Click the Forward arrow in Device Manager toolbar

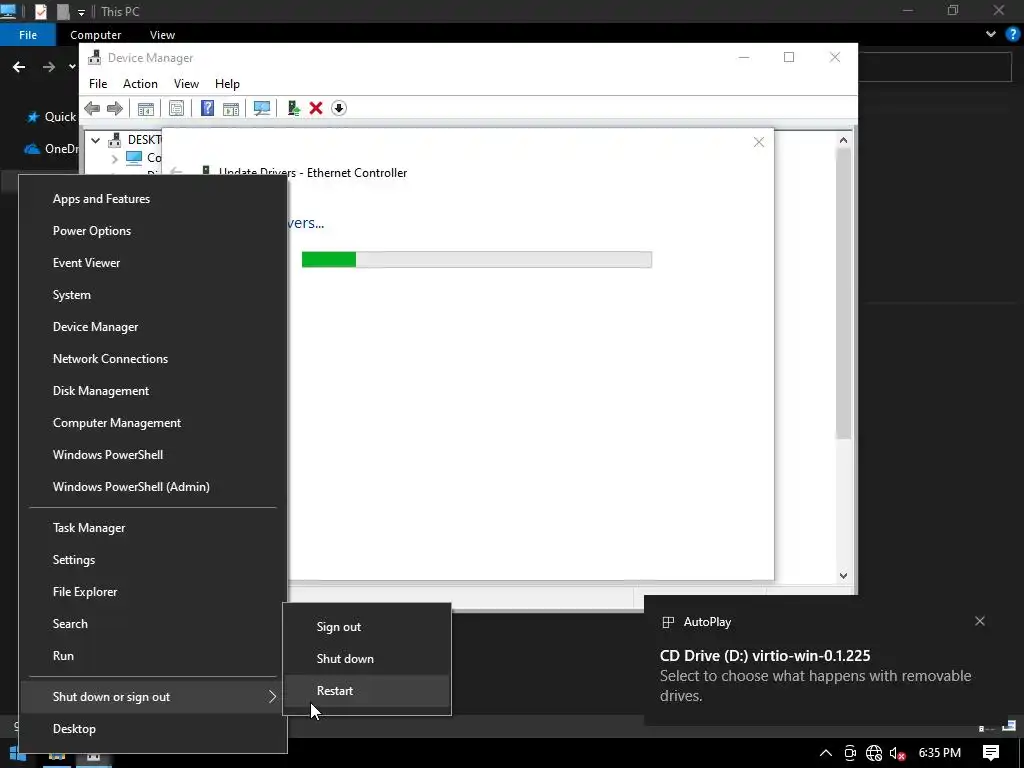(x=115, y=108)
